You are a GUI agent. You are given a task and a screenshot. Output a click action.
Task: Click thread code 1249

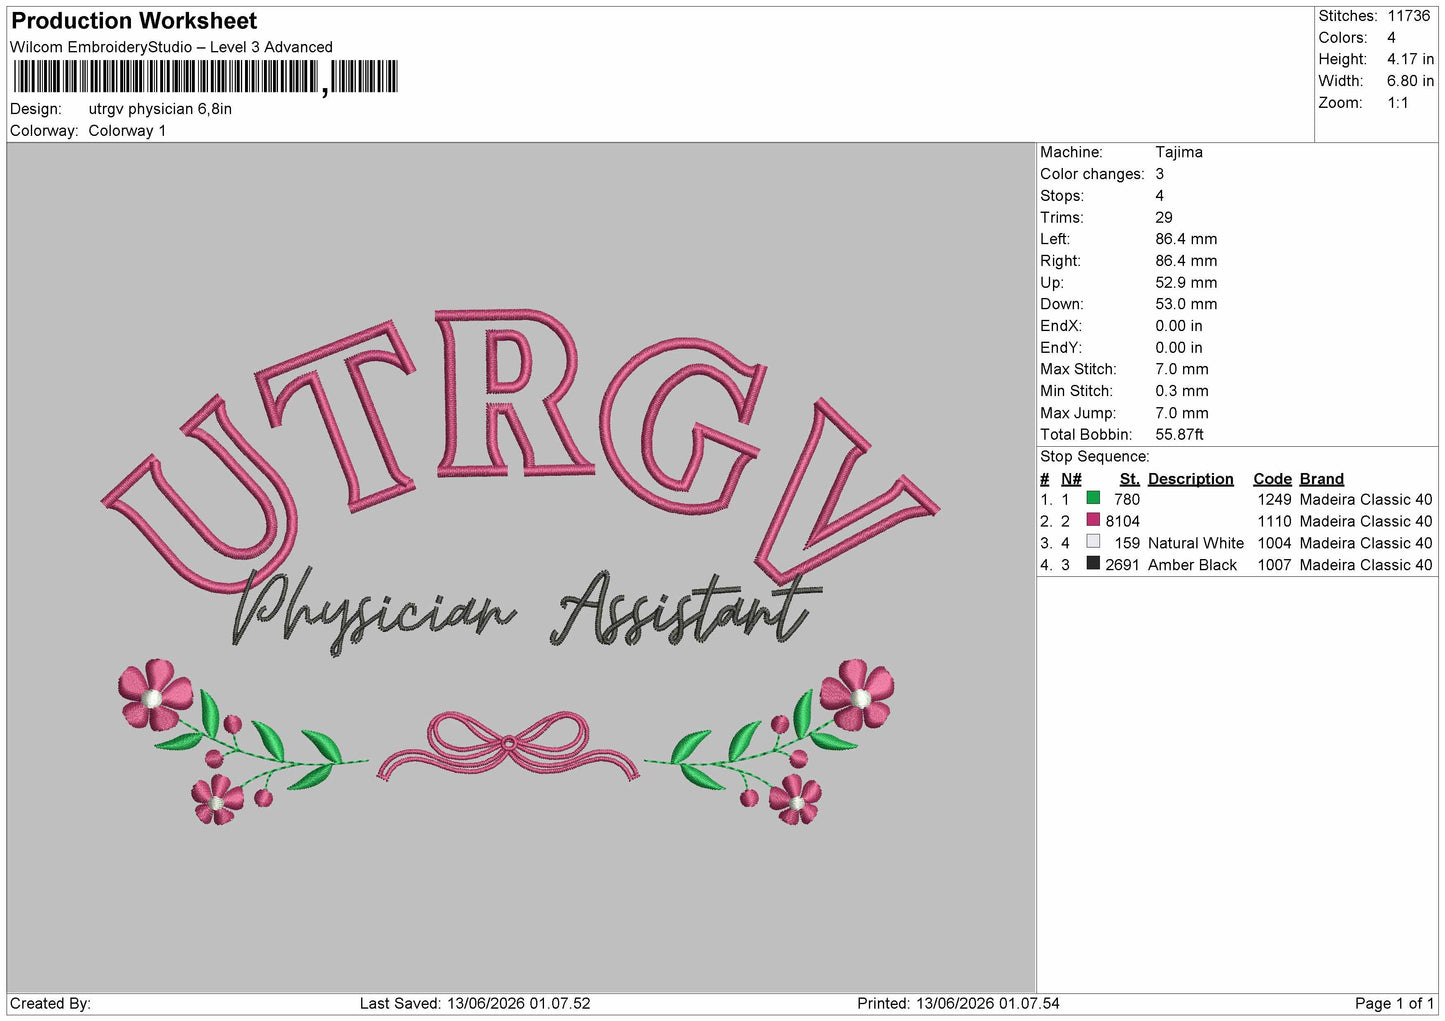(x=1274, y=499)
